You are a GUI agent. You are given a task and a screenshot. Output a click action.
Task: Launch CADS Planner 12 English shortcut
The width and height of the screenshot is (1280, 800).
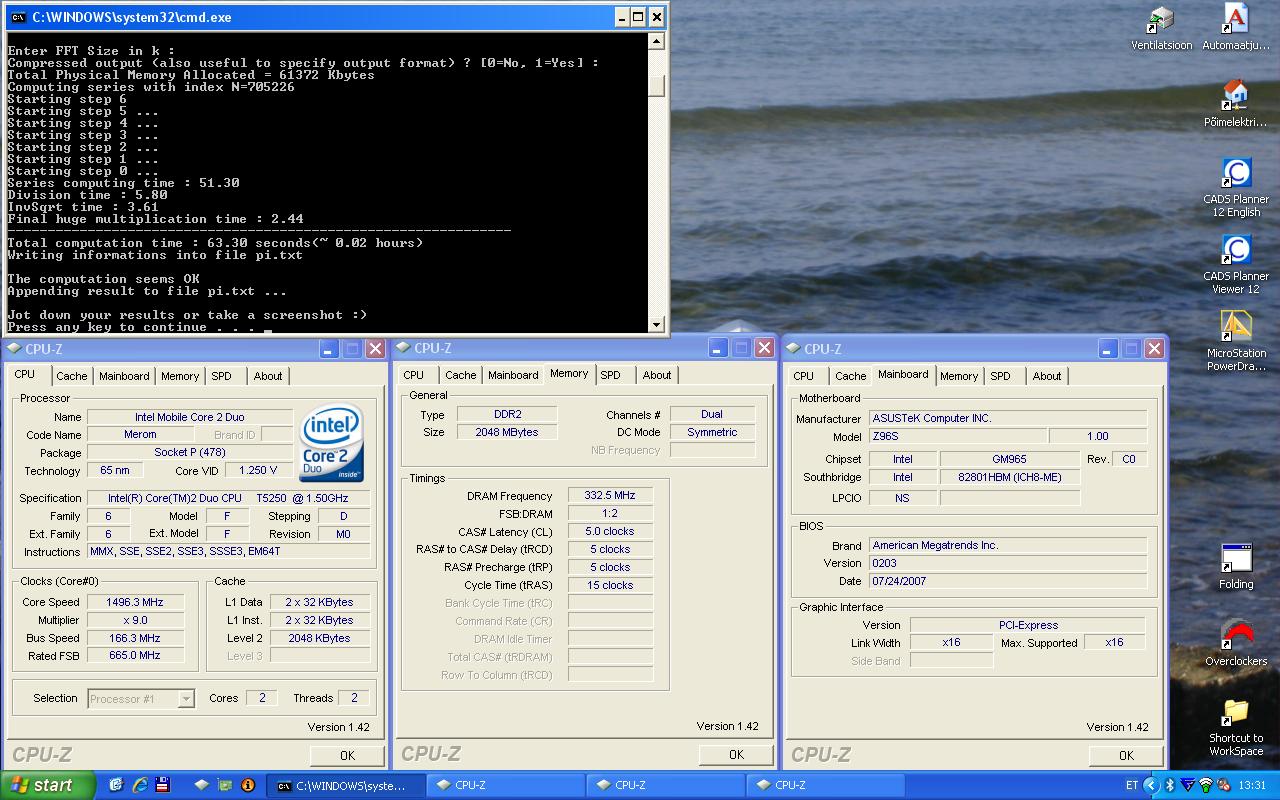pyautogui.click(x=1236, y=188)
